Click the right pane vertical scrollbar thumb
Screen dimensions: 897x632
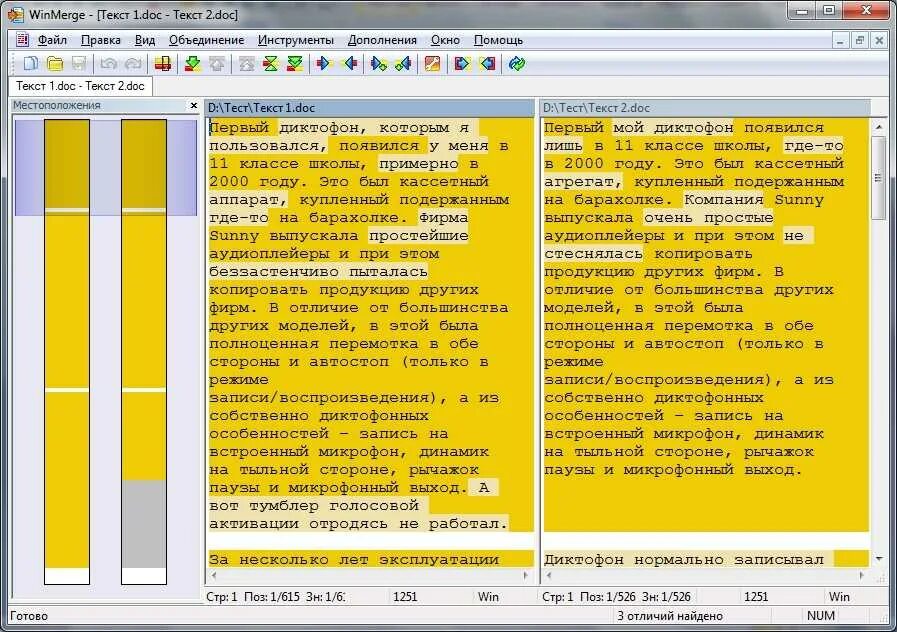[x=878, y=177]
